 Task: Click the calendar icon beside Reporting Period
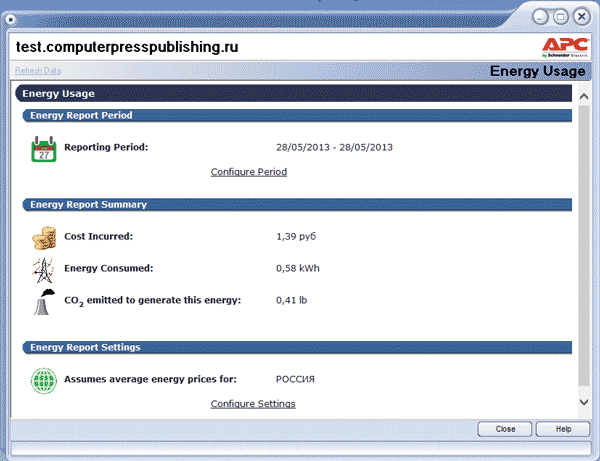pos(44,149)
